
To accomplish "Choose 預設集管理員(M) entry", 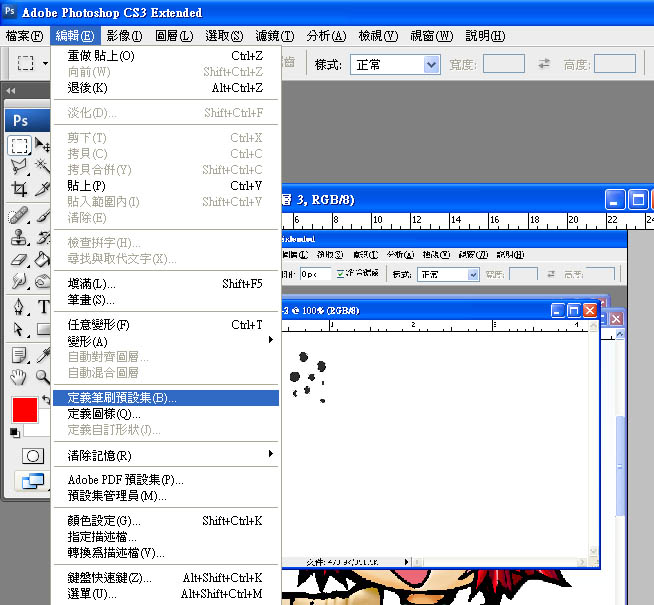I will coord(166,496).
